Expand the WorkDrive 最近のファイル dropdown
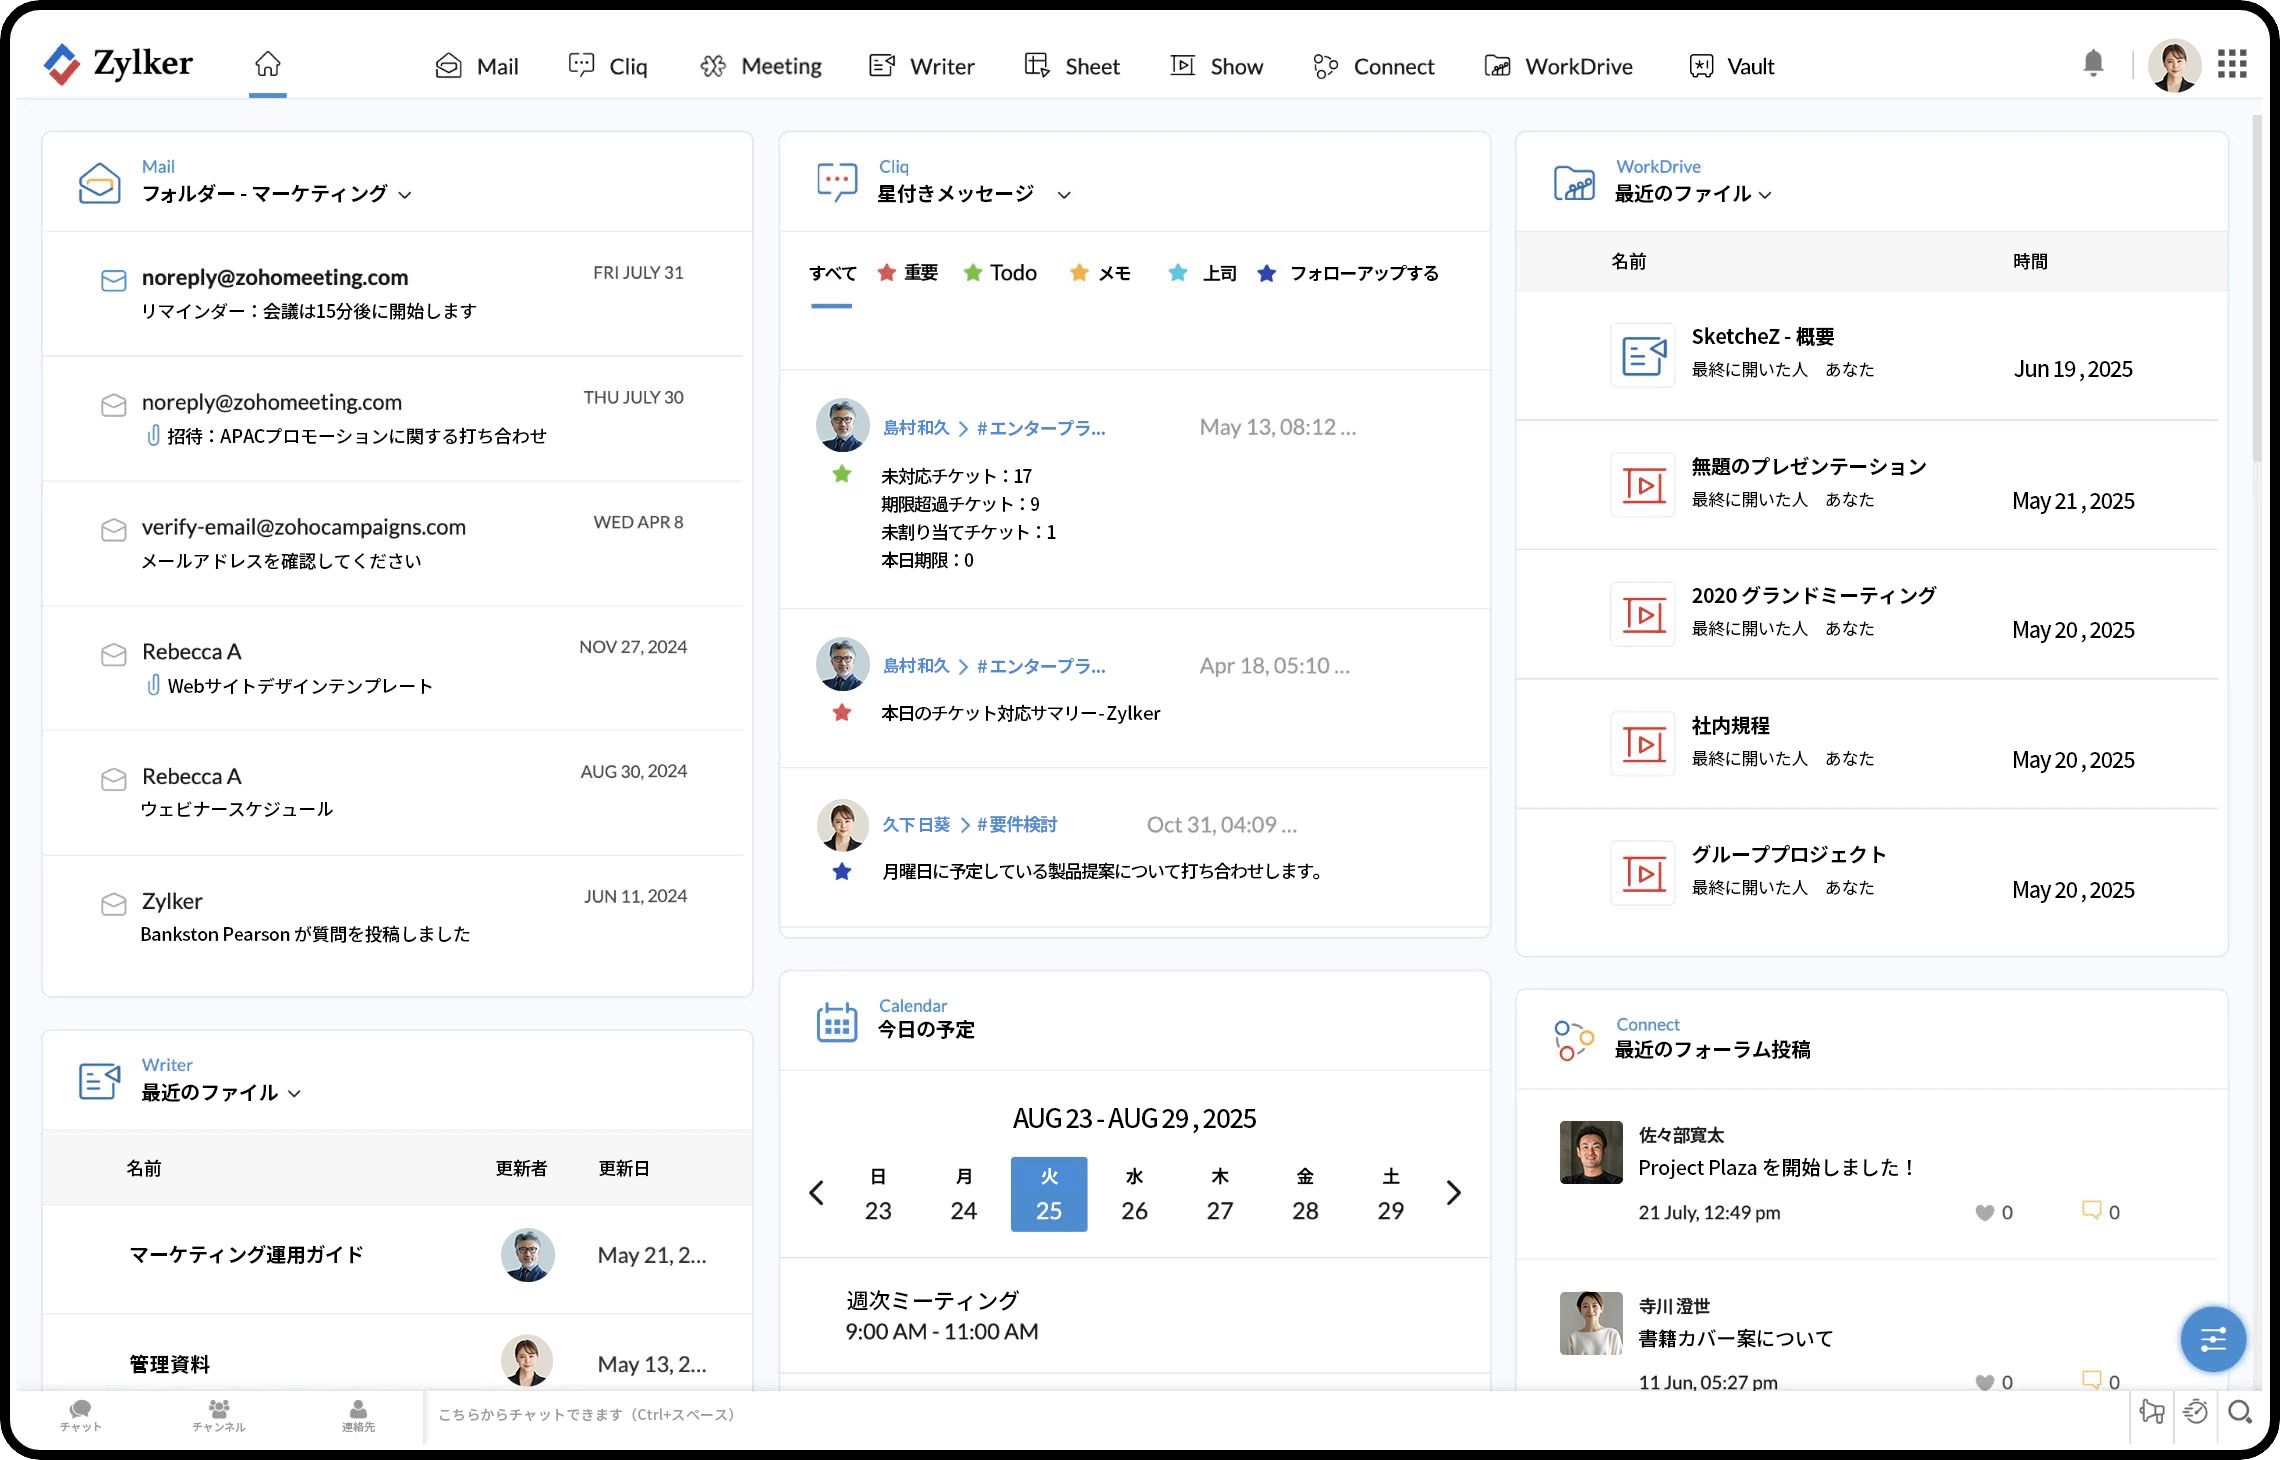The height and width of the screenshot is (1460, 2280). click(1765, 195)
